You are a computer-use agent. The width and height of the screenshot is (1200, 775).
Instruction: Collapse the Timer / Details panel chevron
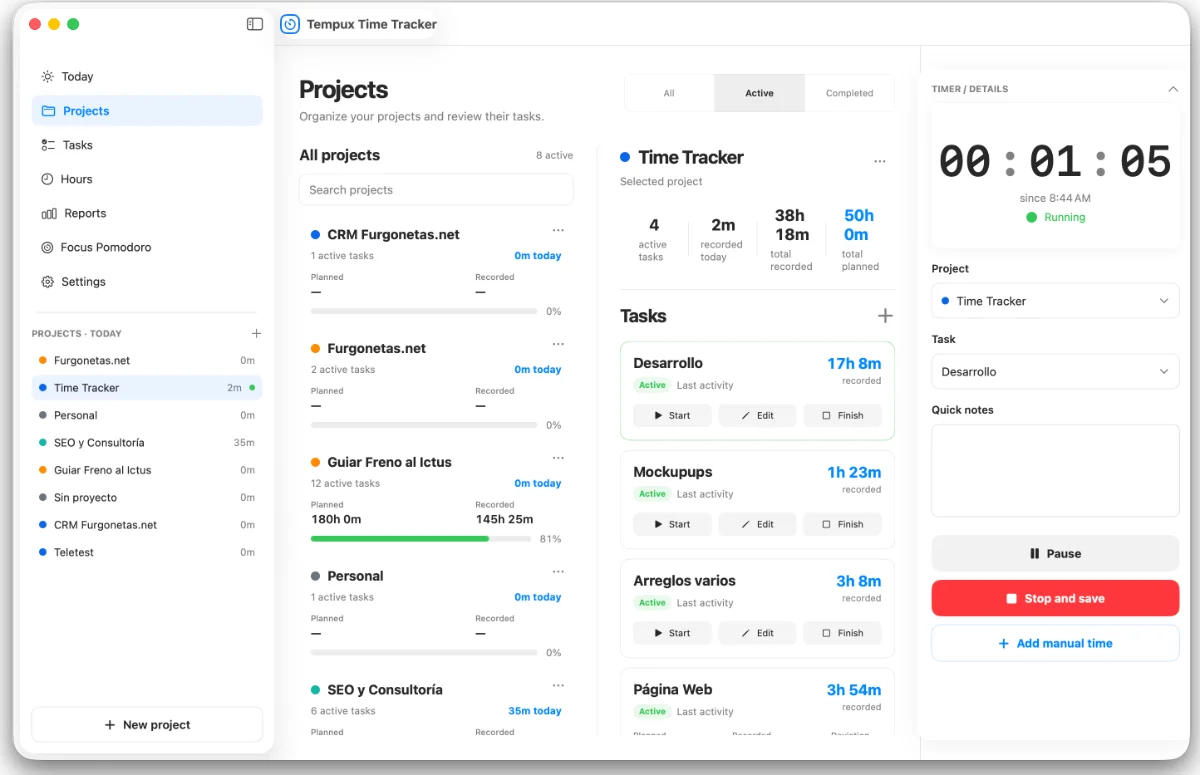click(x=1173, y=89)
